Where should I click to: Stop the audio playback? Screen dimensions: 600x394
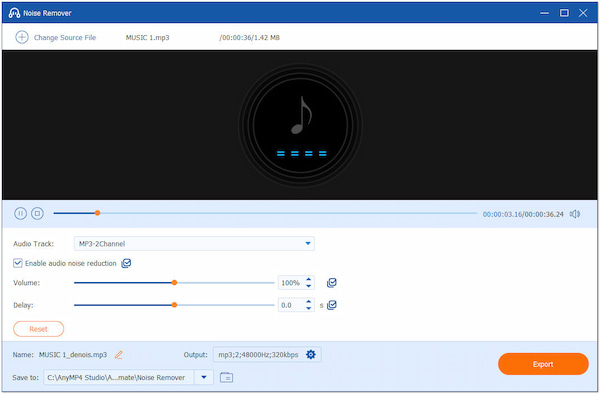37,213
